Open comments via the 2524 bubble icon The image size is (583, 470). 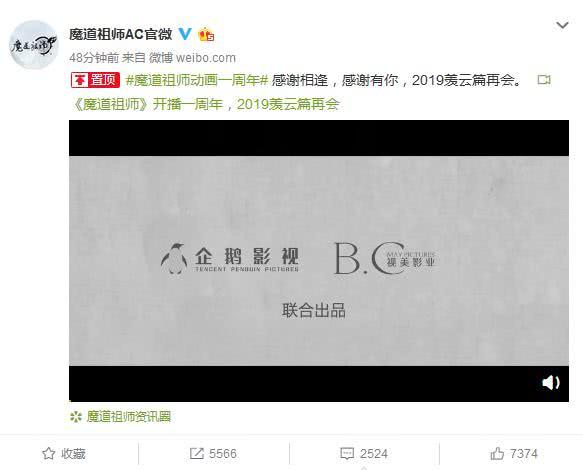364,454
